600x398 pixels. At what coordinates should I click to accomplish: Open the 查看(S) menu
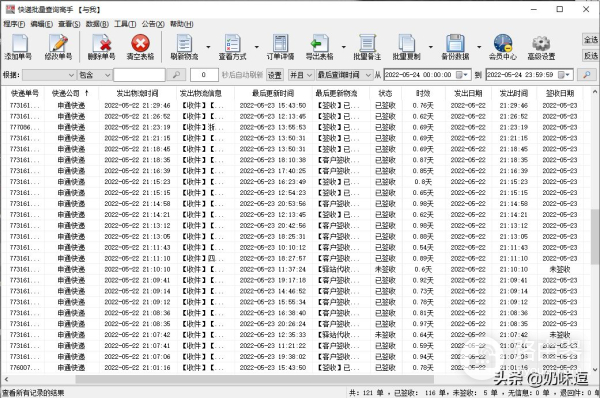coord(69,24)
